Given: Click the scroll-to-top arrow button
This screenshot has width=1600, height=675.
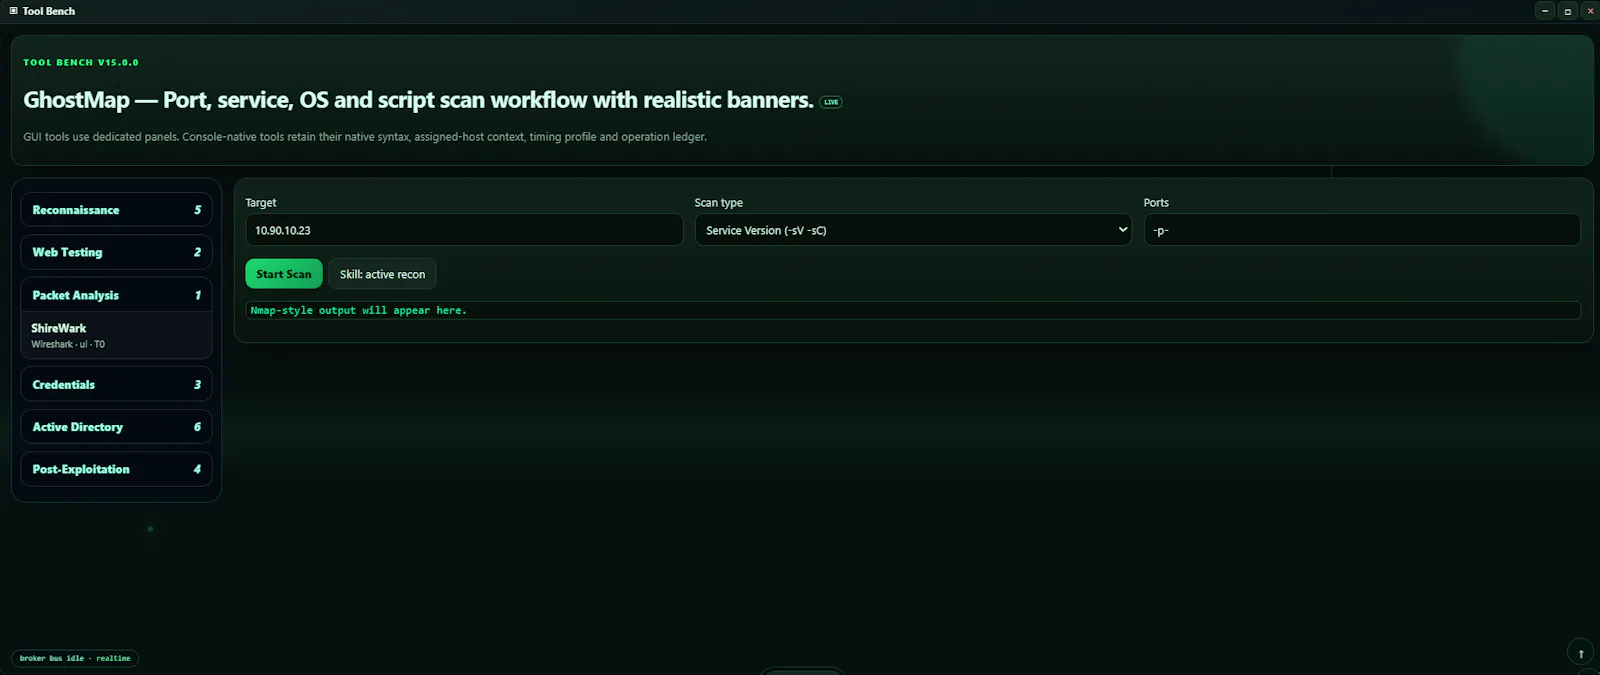Looking at the screenshot, I should pos(1580,653).
